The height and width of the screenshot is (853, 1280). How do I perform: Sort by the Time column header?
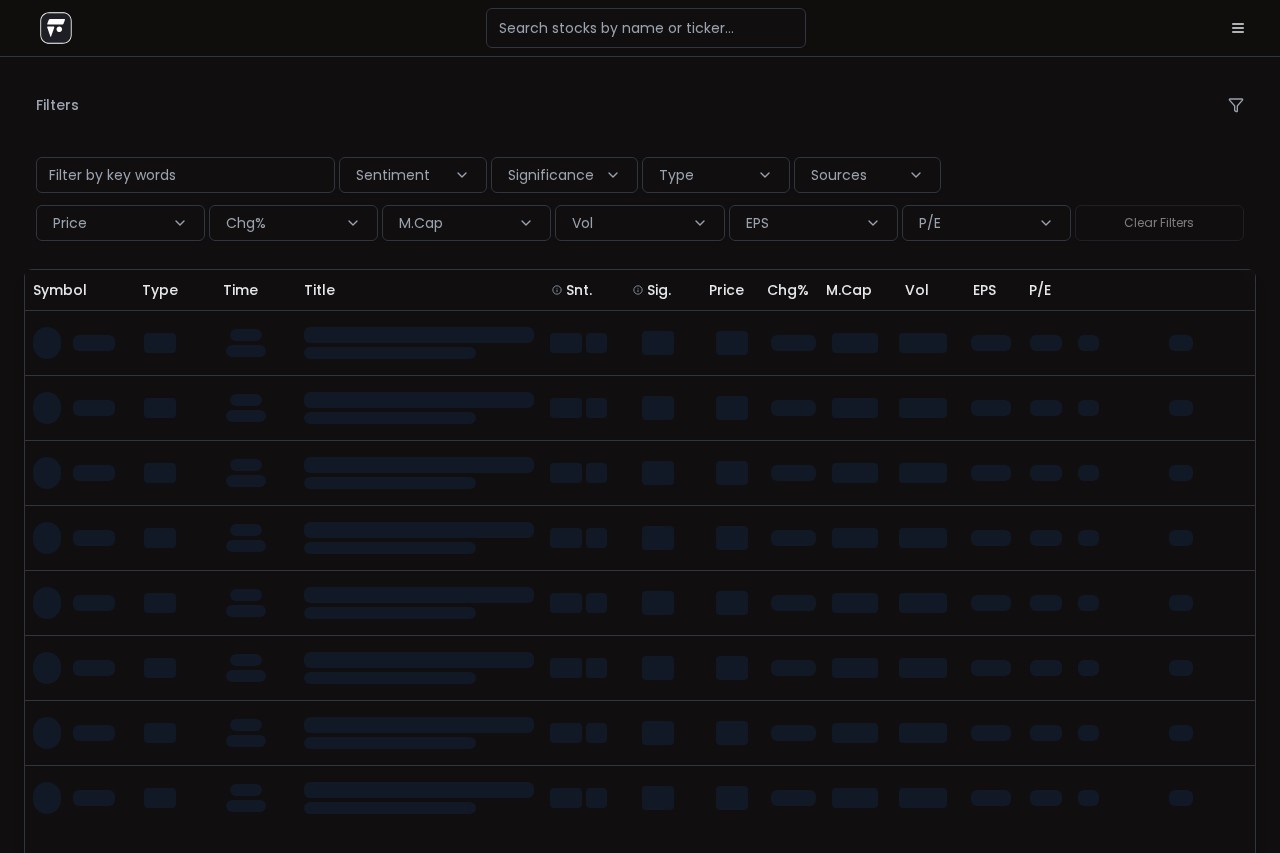click(x=240, y=290)
